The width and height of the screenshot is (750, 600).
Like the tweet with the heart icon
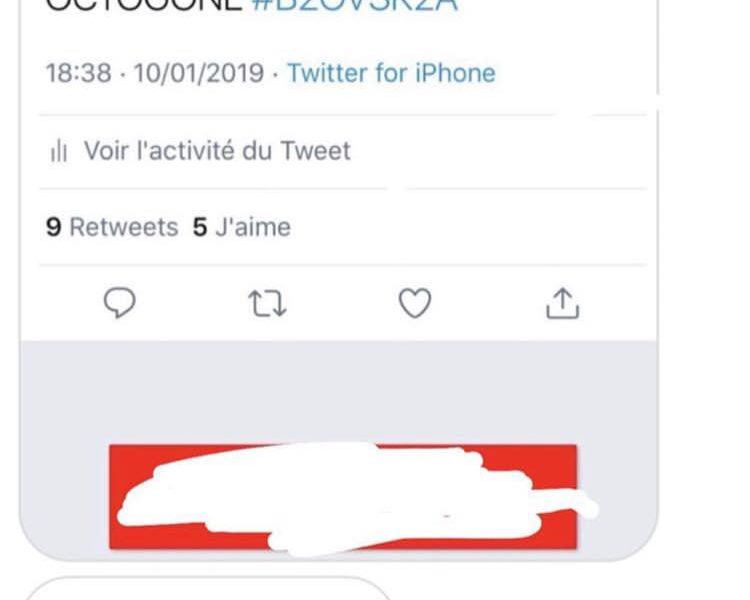pos(415,303)
